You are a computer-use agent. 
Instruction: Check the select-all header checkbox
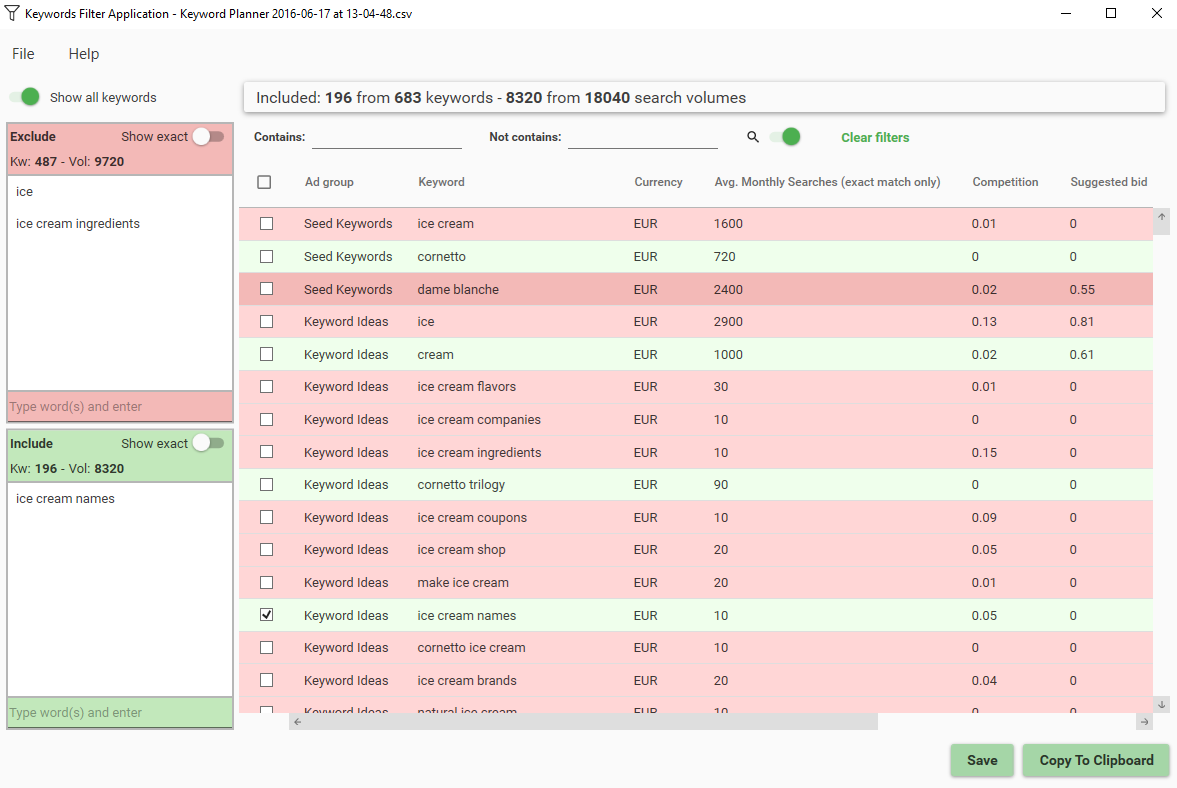pyautogui.click(x=264, y=182)
